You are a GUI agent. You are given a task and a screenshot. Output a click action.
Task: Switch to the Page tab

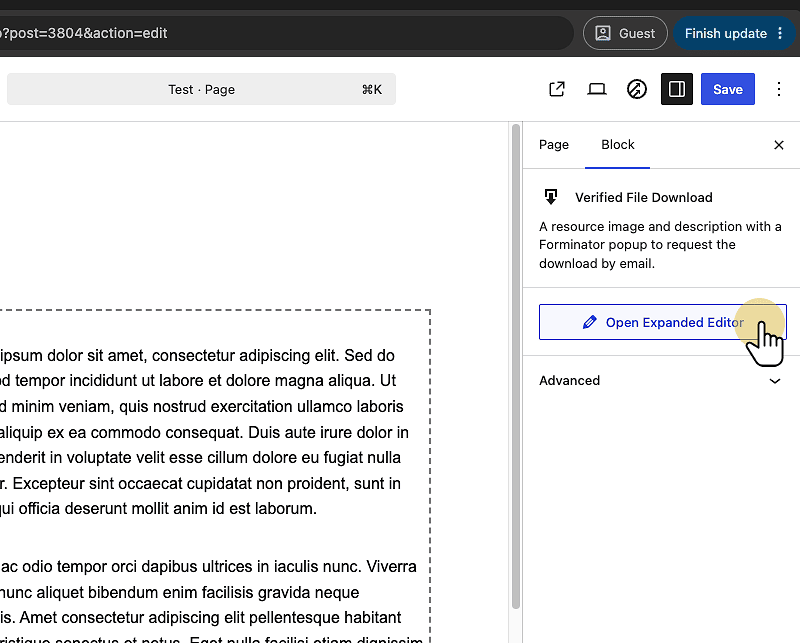point(554,145)
